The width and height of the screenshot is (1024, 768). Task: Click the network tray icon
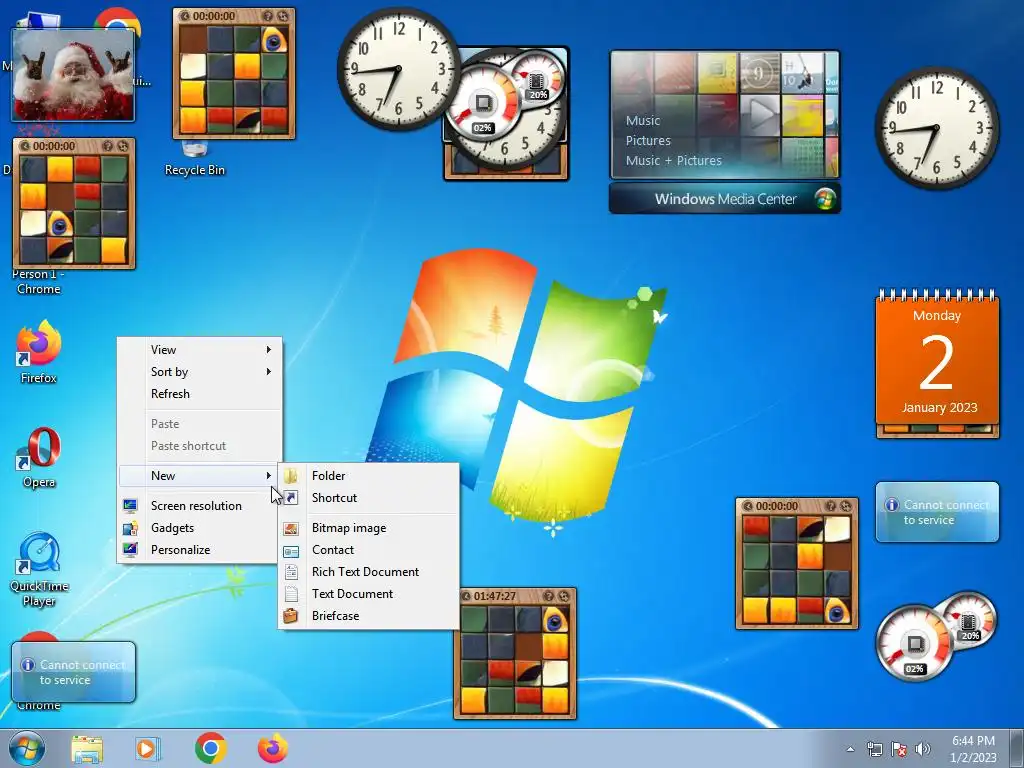click(x=874, y=749)
